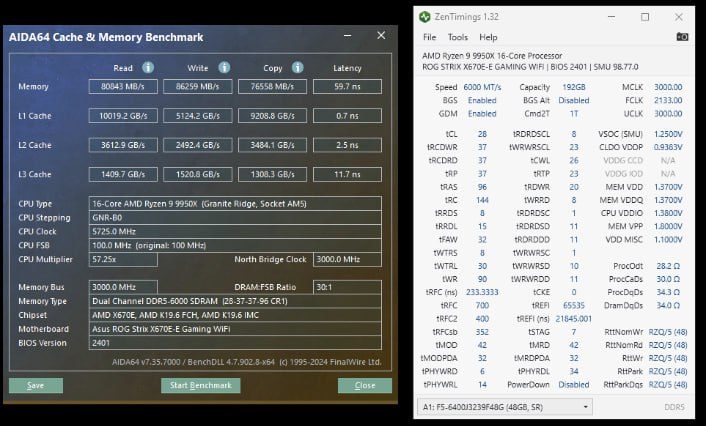The image size is (707, 426).
Task: Click GDM value Enabled
Action: pos(482,114)
